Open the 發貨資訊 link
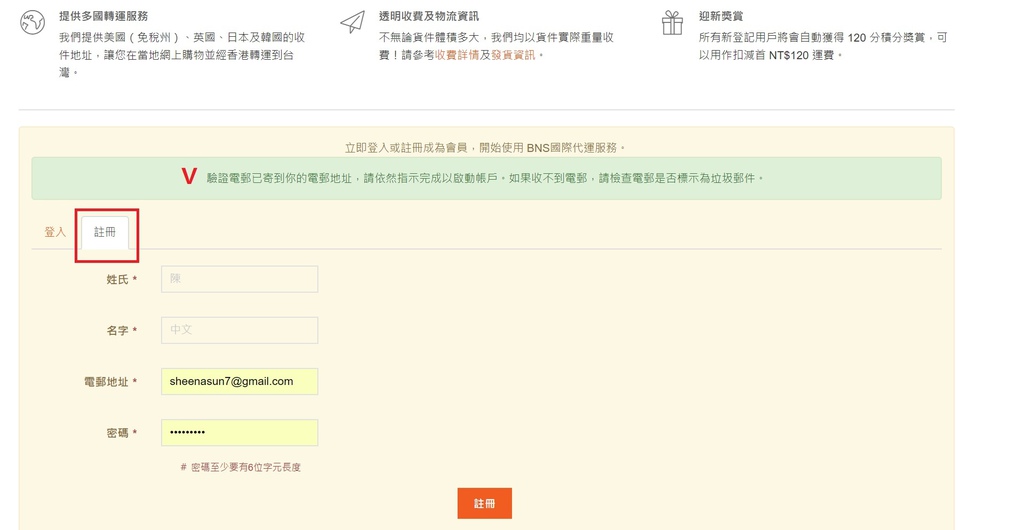Viewport: 1024px width, 530px height. [513, 55]
